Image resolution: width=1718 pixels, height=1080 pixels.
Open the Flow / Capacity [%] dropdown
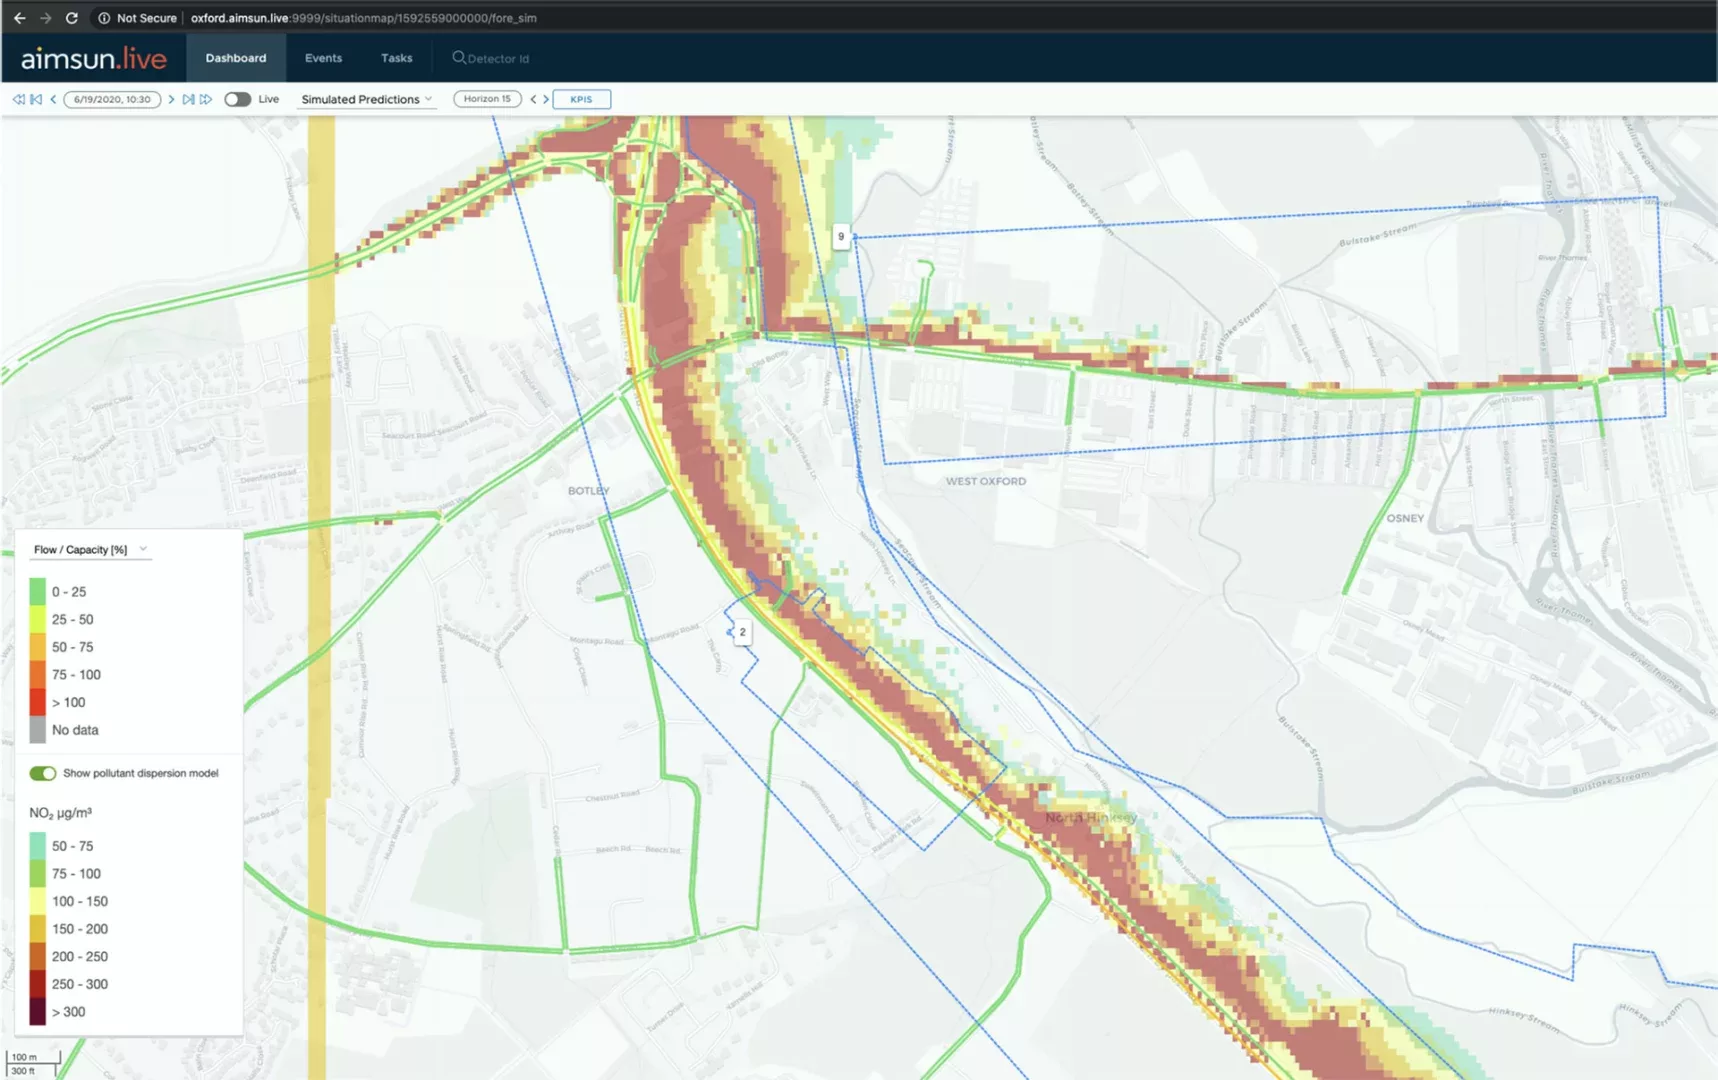90,549
